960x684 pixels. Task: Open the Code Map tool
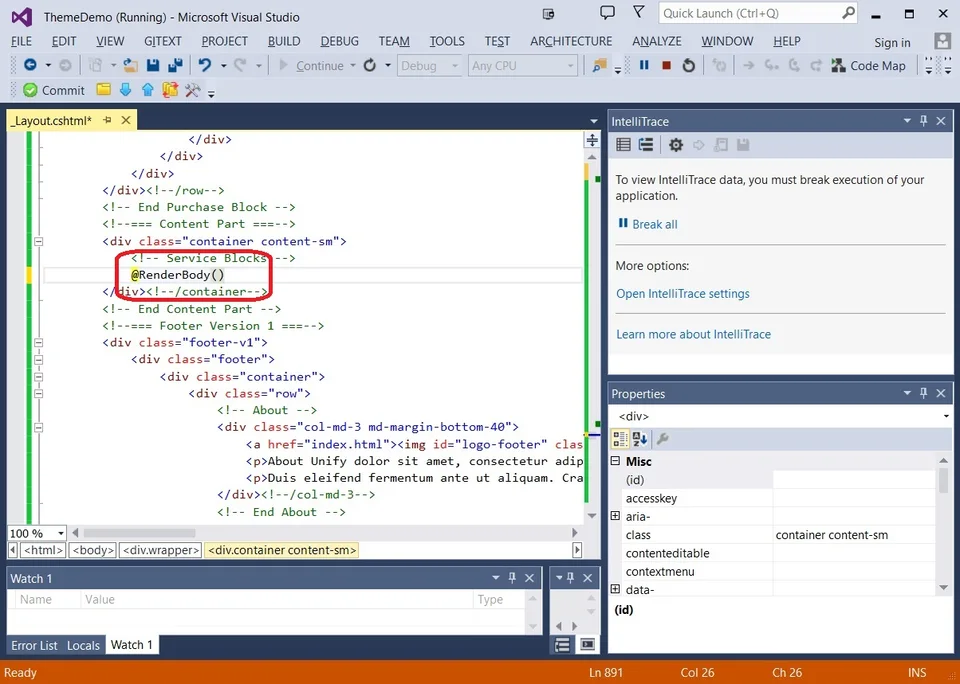868,66
